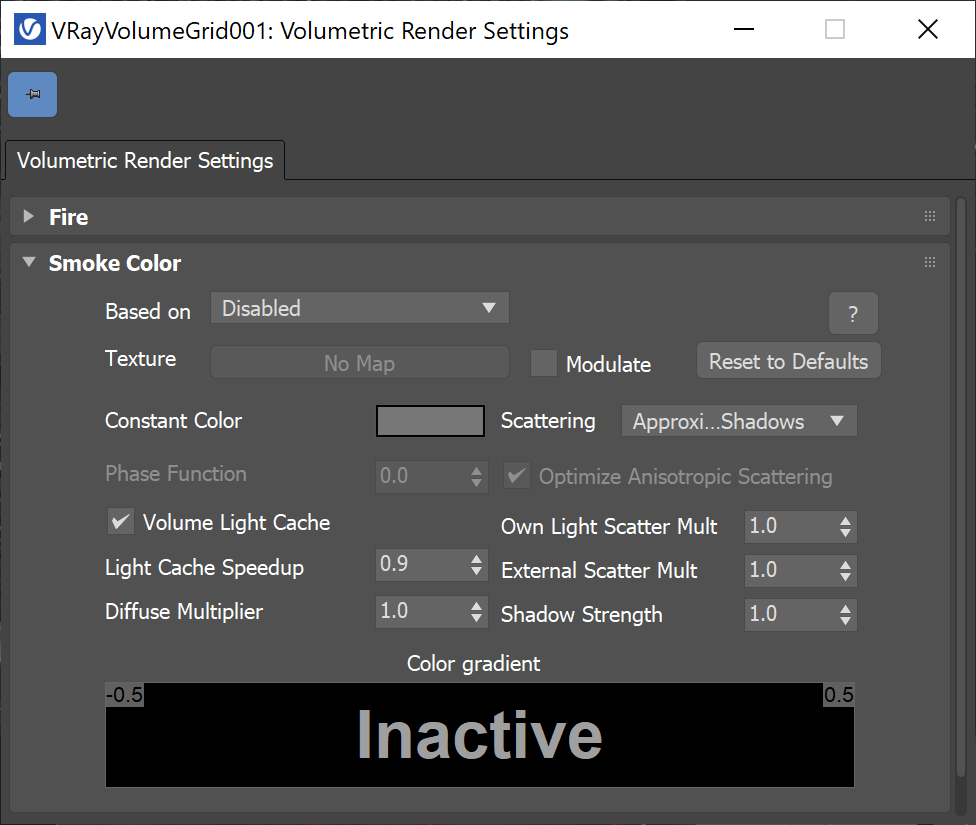This screenshot has width=976, height=825.
Task: Disable the Volume Light Cache checkbox
Action: [x=120, y=521]
